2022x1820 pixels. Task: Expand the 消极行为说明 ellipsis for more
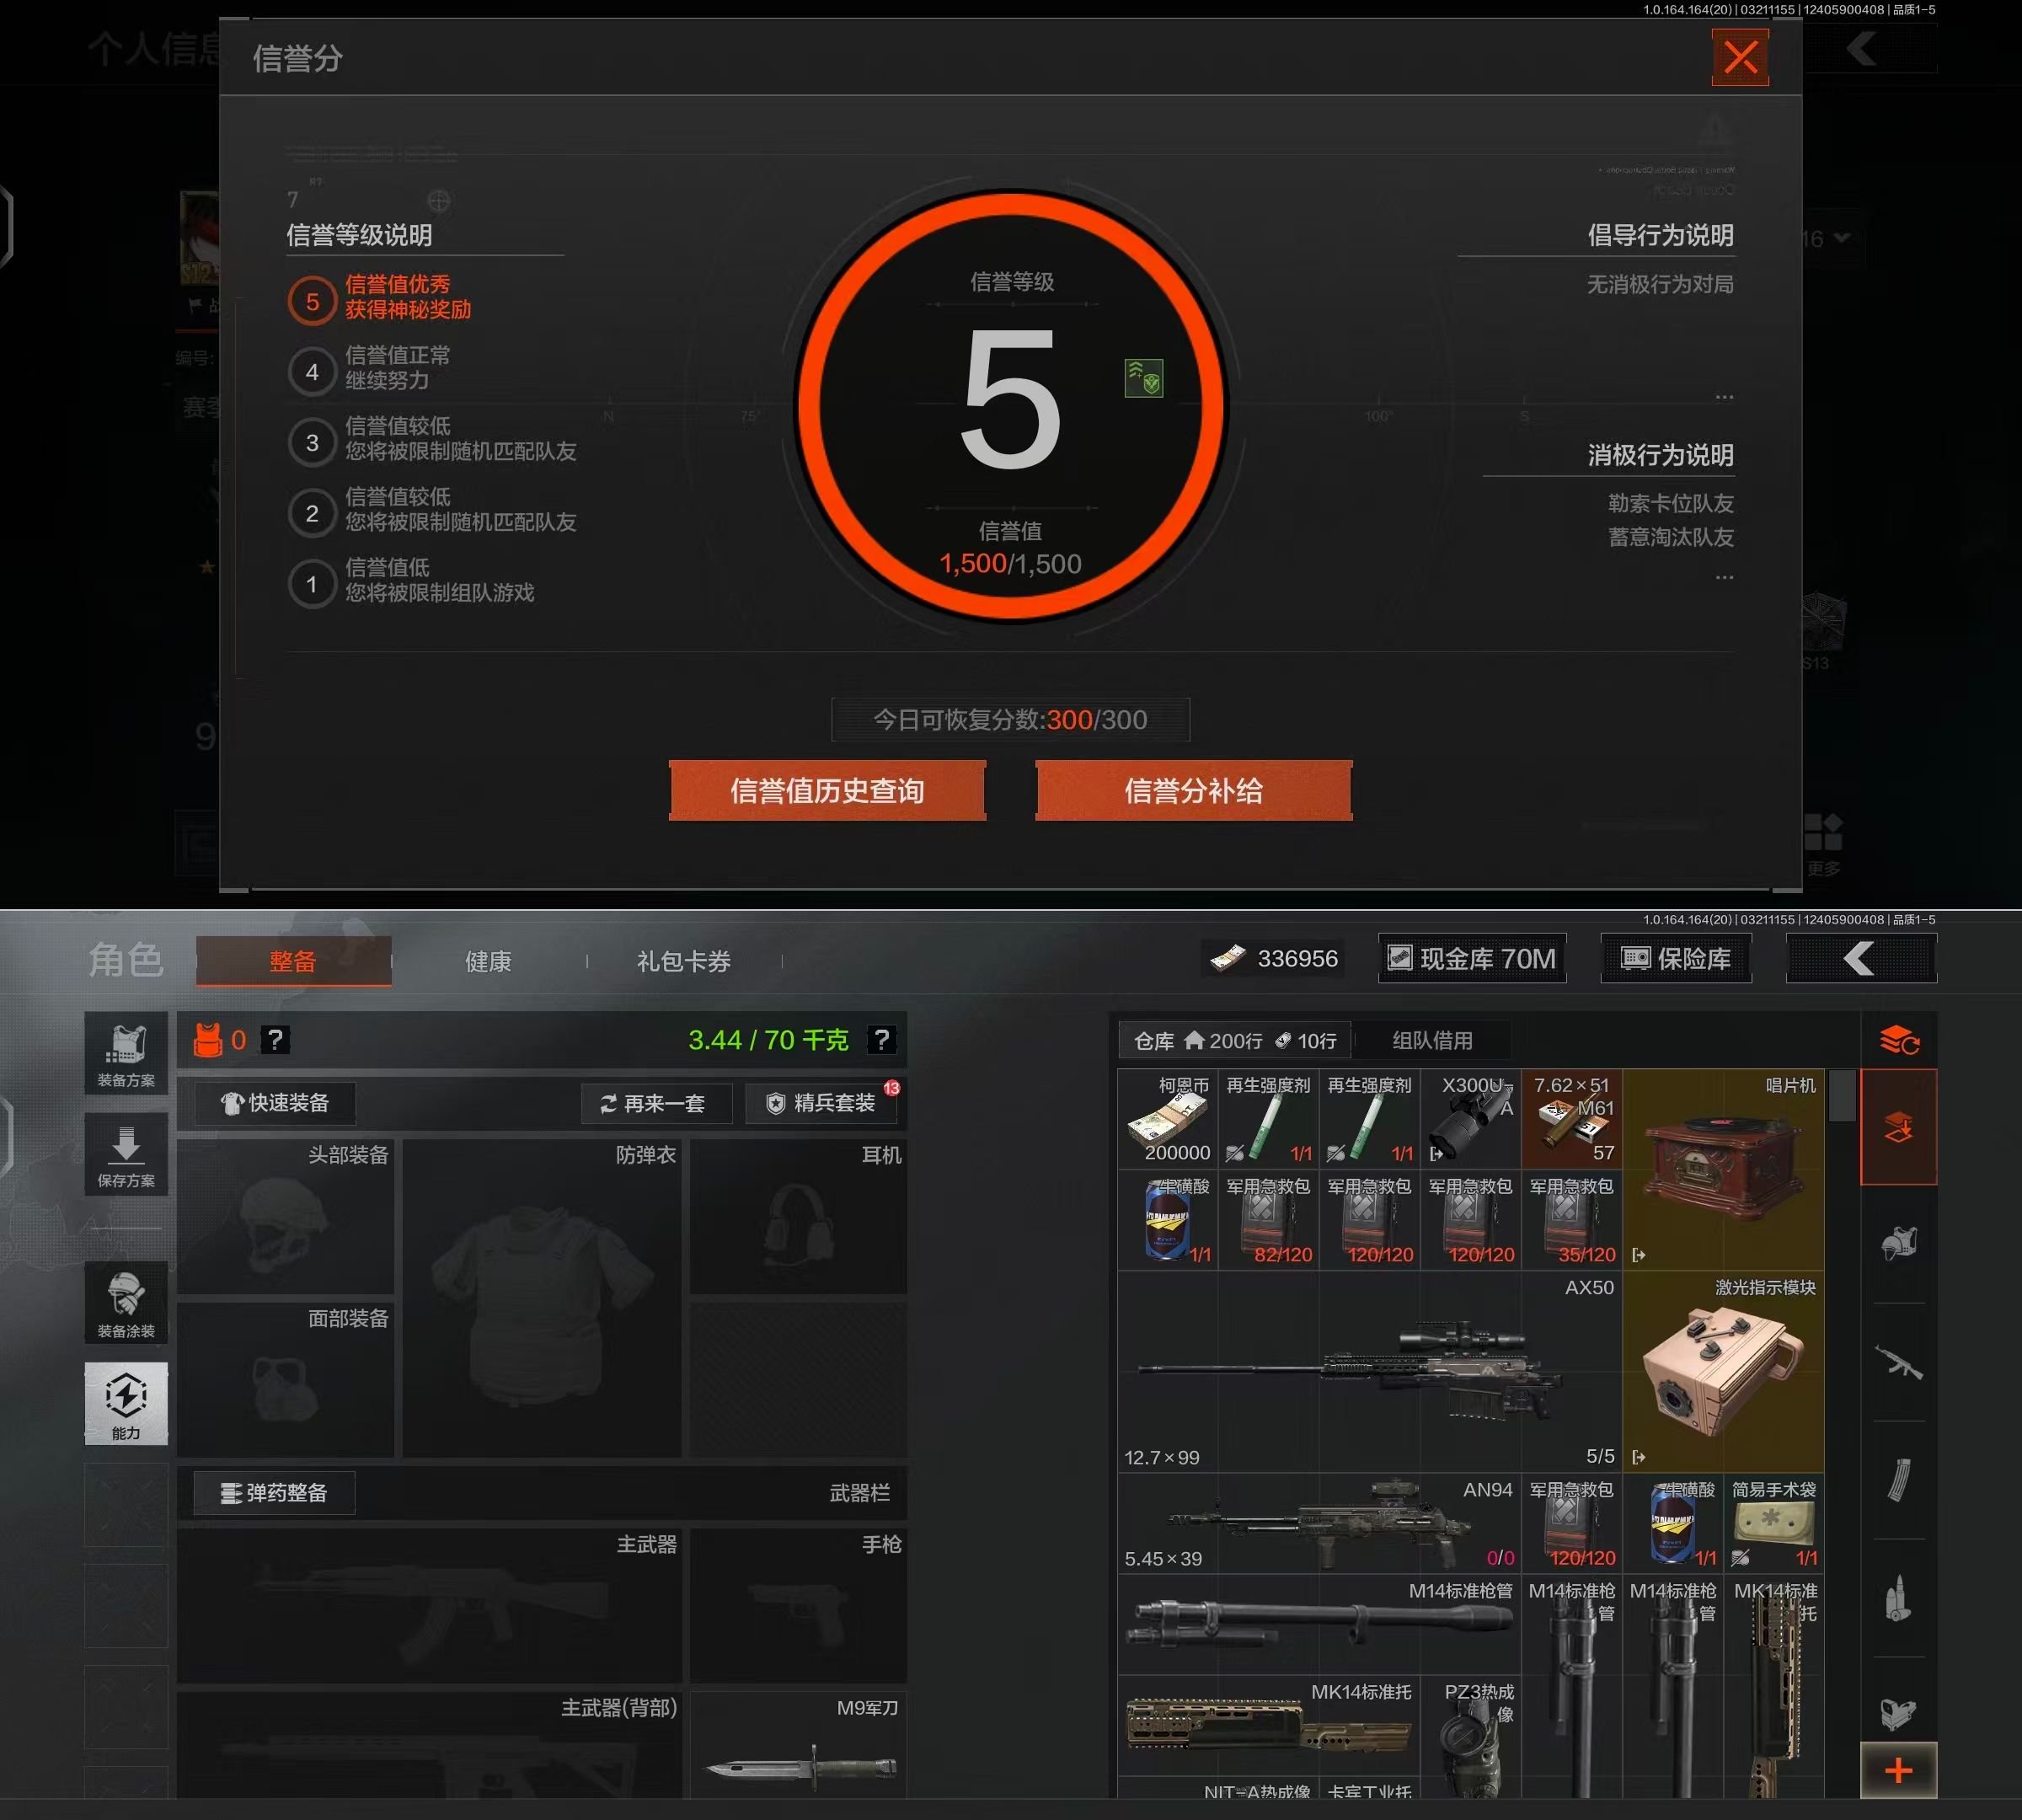(x=1724, y=577)
